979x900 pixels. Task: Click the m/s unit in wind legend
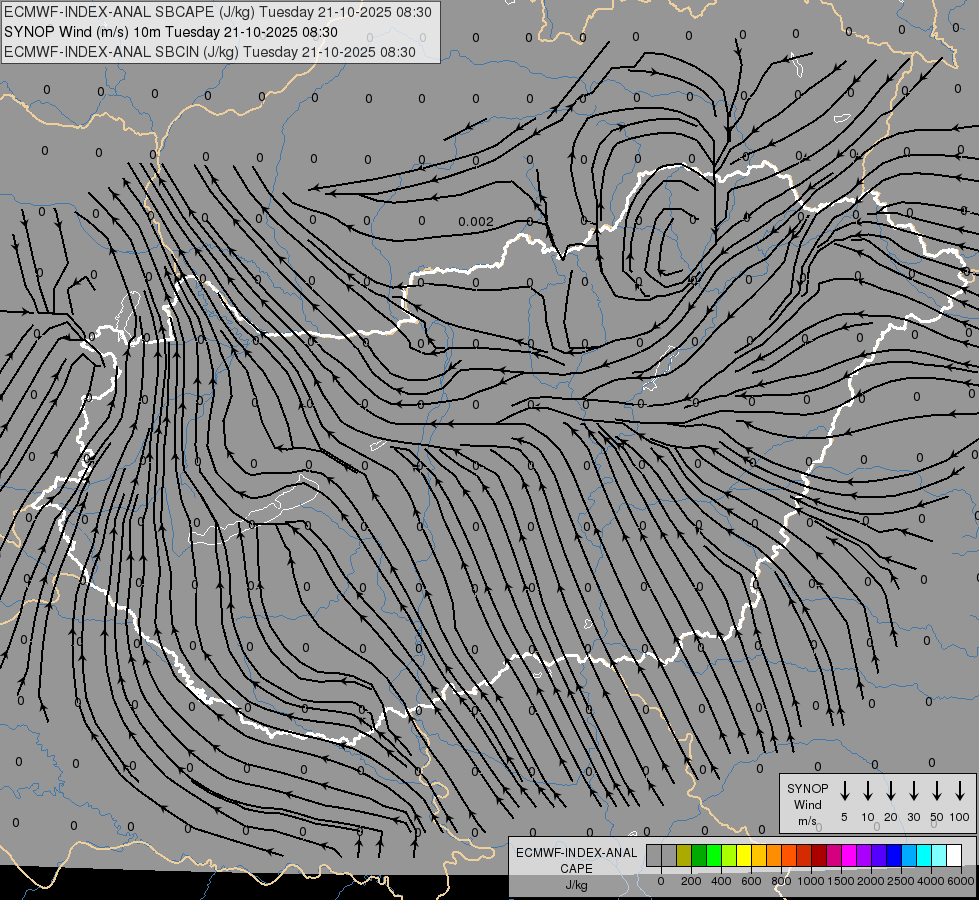pos(807,821)
